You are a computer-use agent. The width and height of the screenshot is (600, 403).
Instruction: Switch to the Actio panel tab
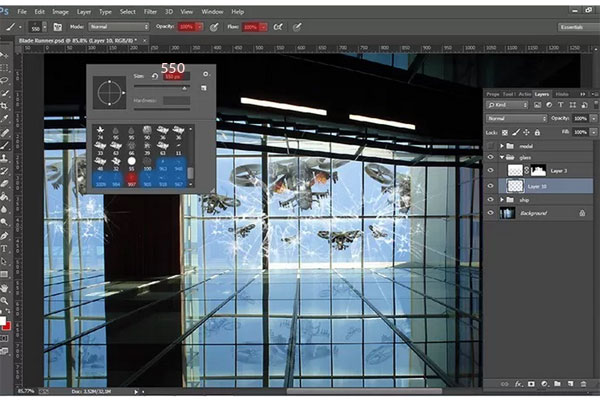tap(525, 94)
